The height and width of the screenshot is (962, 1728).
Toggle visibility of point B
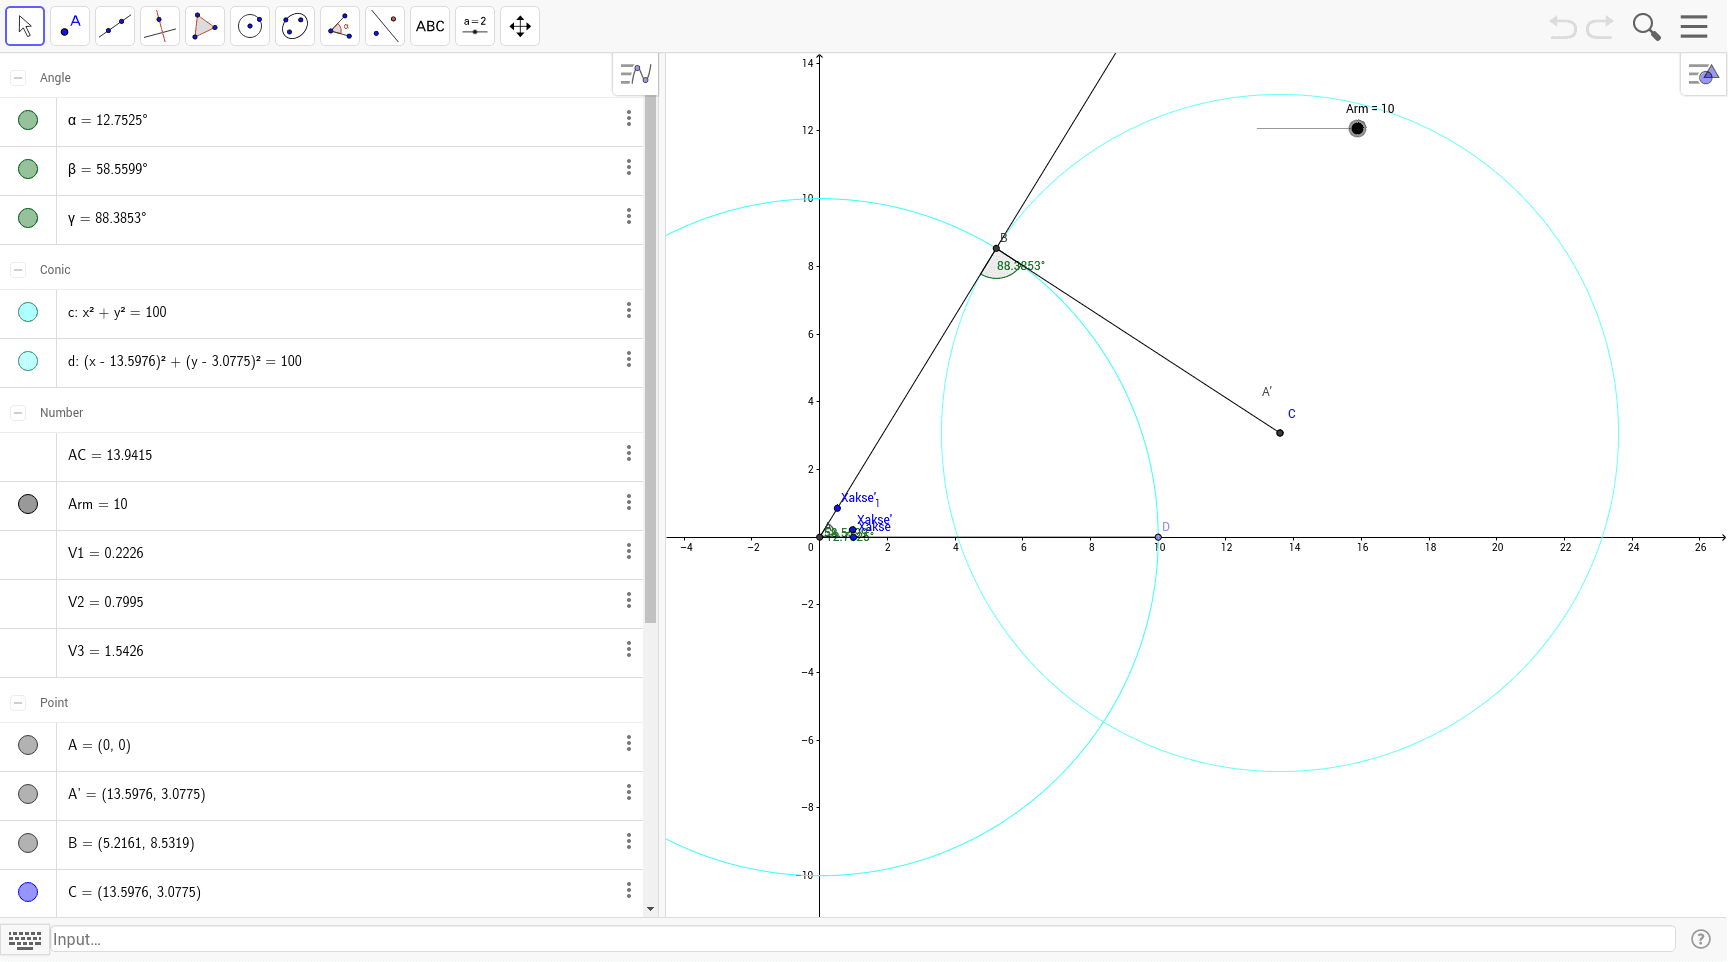pos(28,843)
